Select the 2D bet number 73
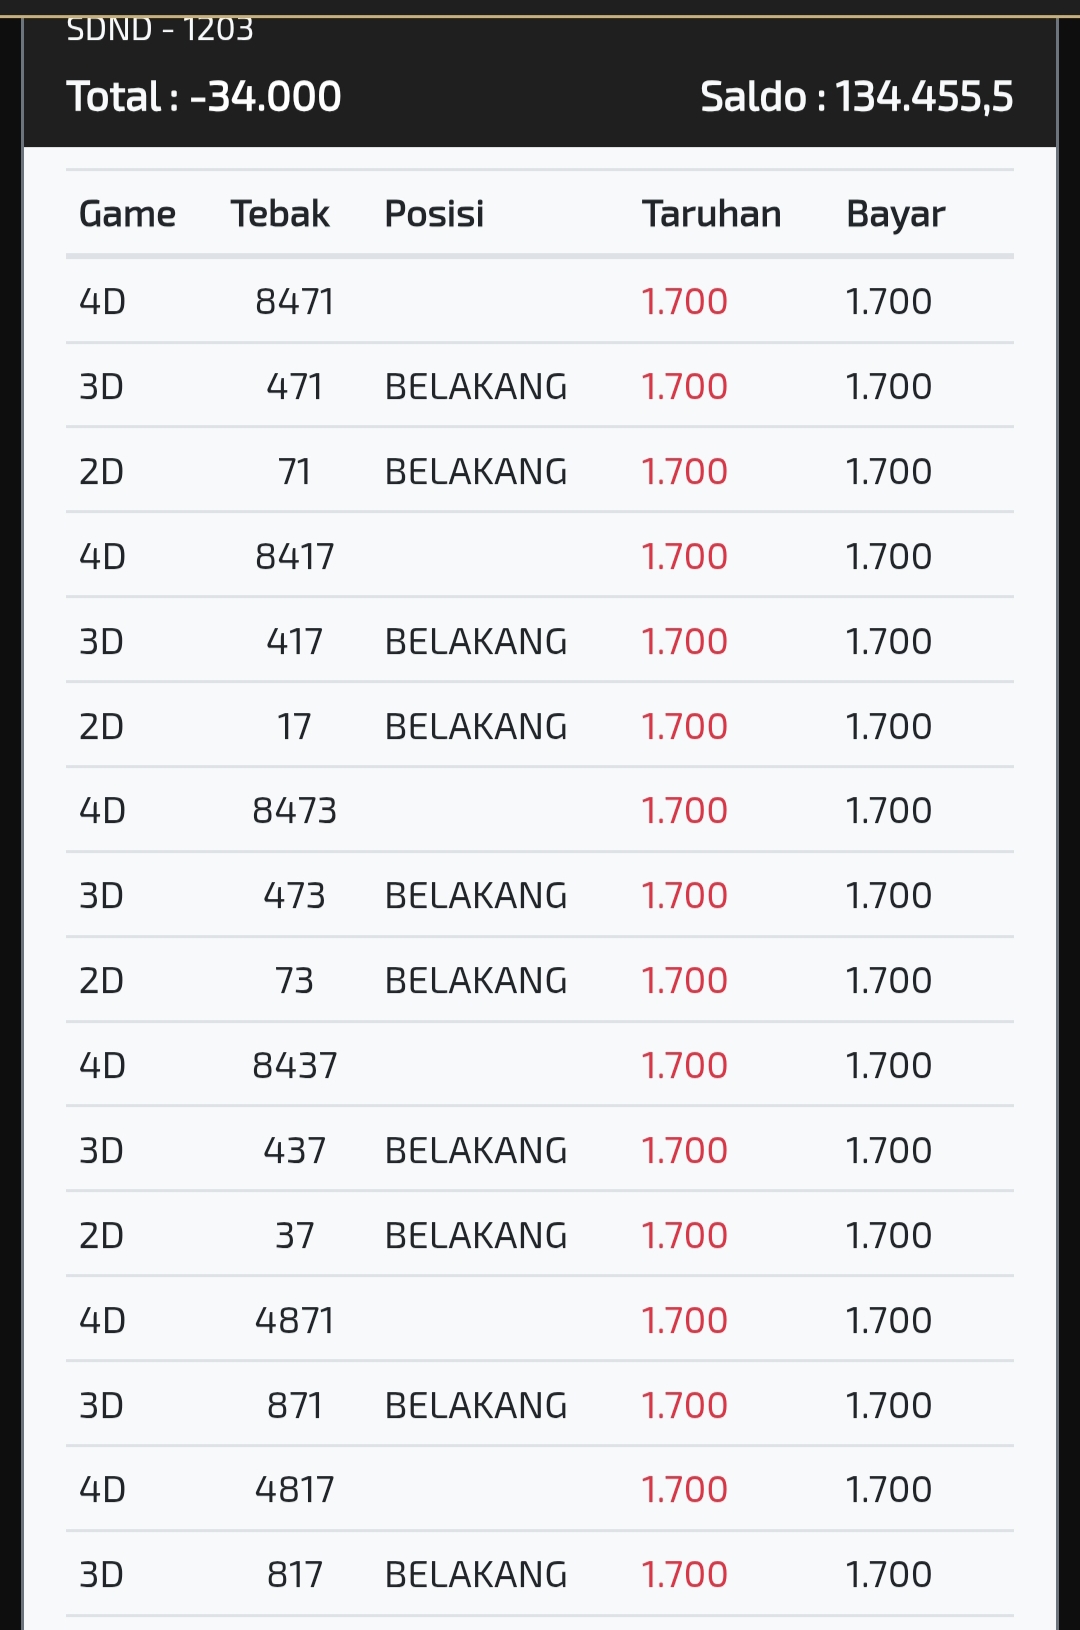 click(x=294, y=980)
